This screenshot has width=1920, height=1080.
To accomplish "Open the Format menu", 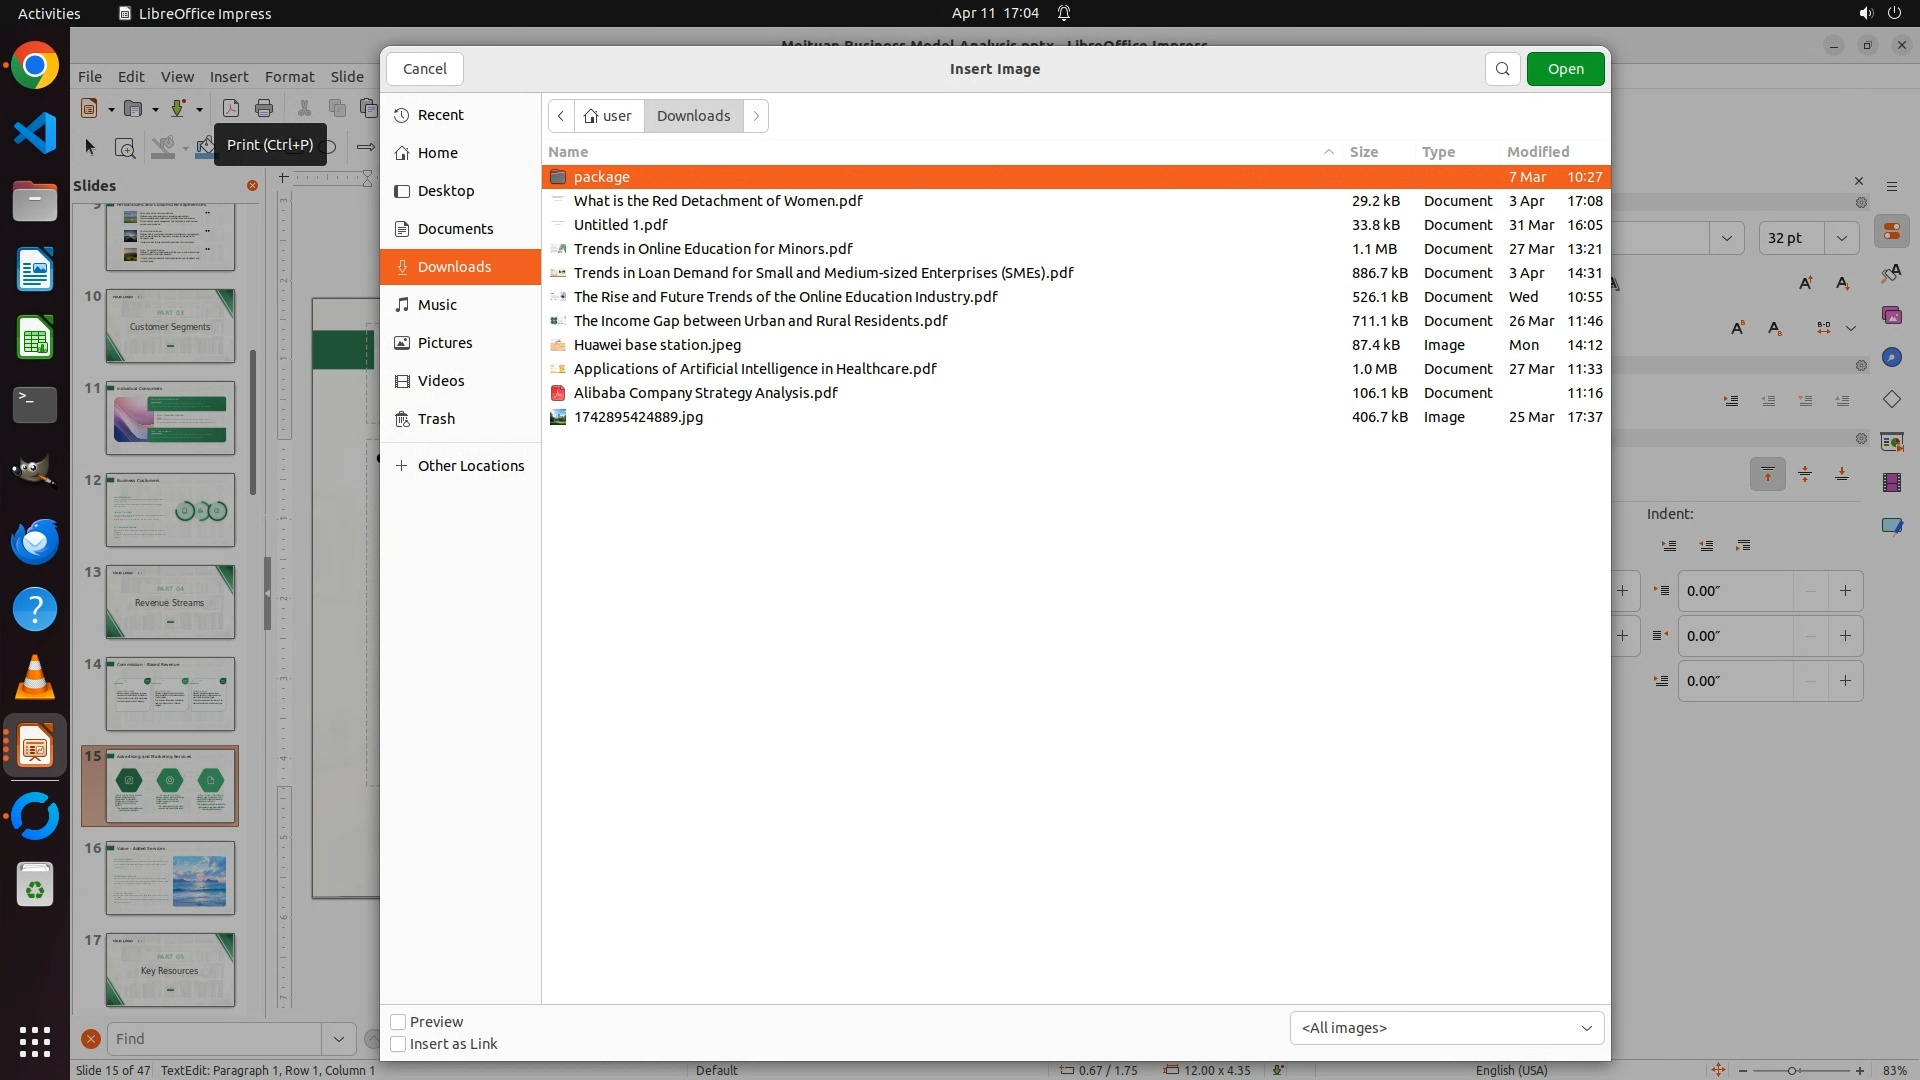I will click(x=289, y=77).
